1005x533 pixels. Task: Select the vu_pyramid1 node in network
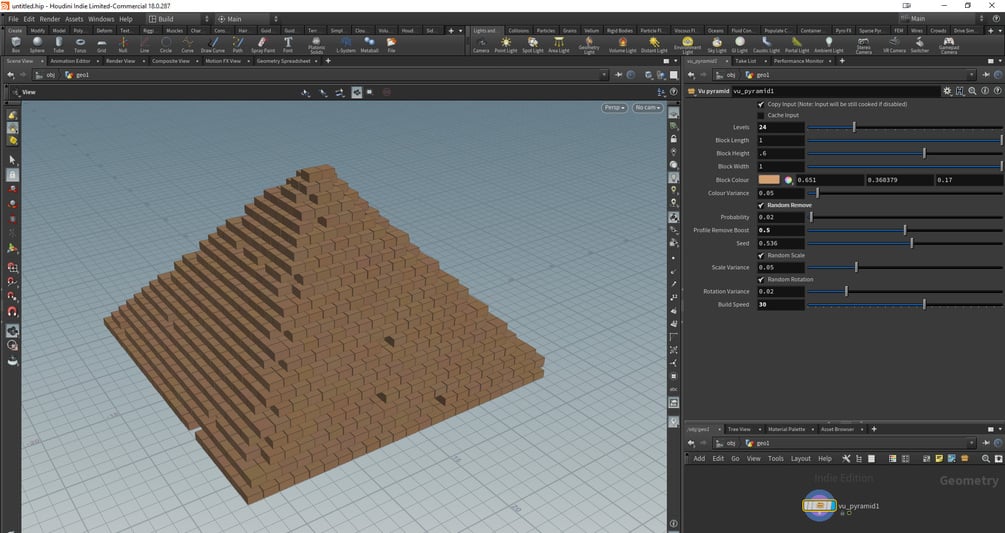coord(818,507)
